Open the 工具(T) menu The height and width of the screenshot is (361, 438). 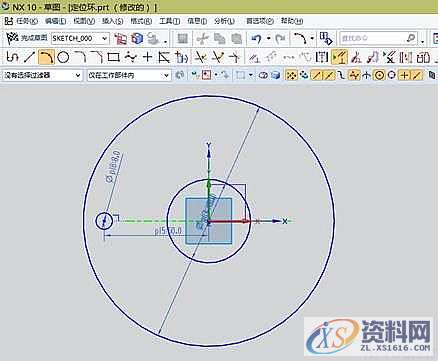pyautogui.click(x=169, y=21)
